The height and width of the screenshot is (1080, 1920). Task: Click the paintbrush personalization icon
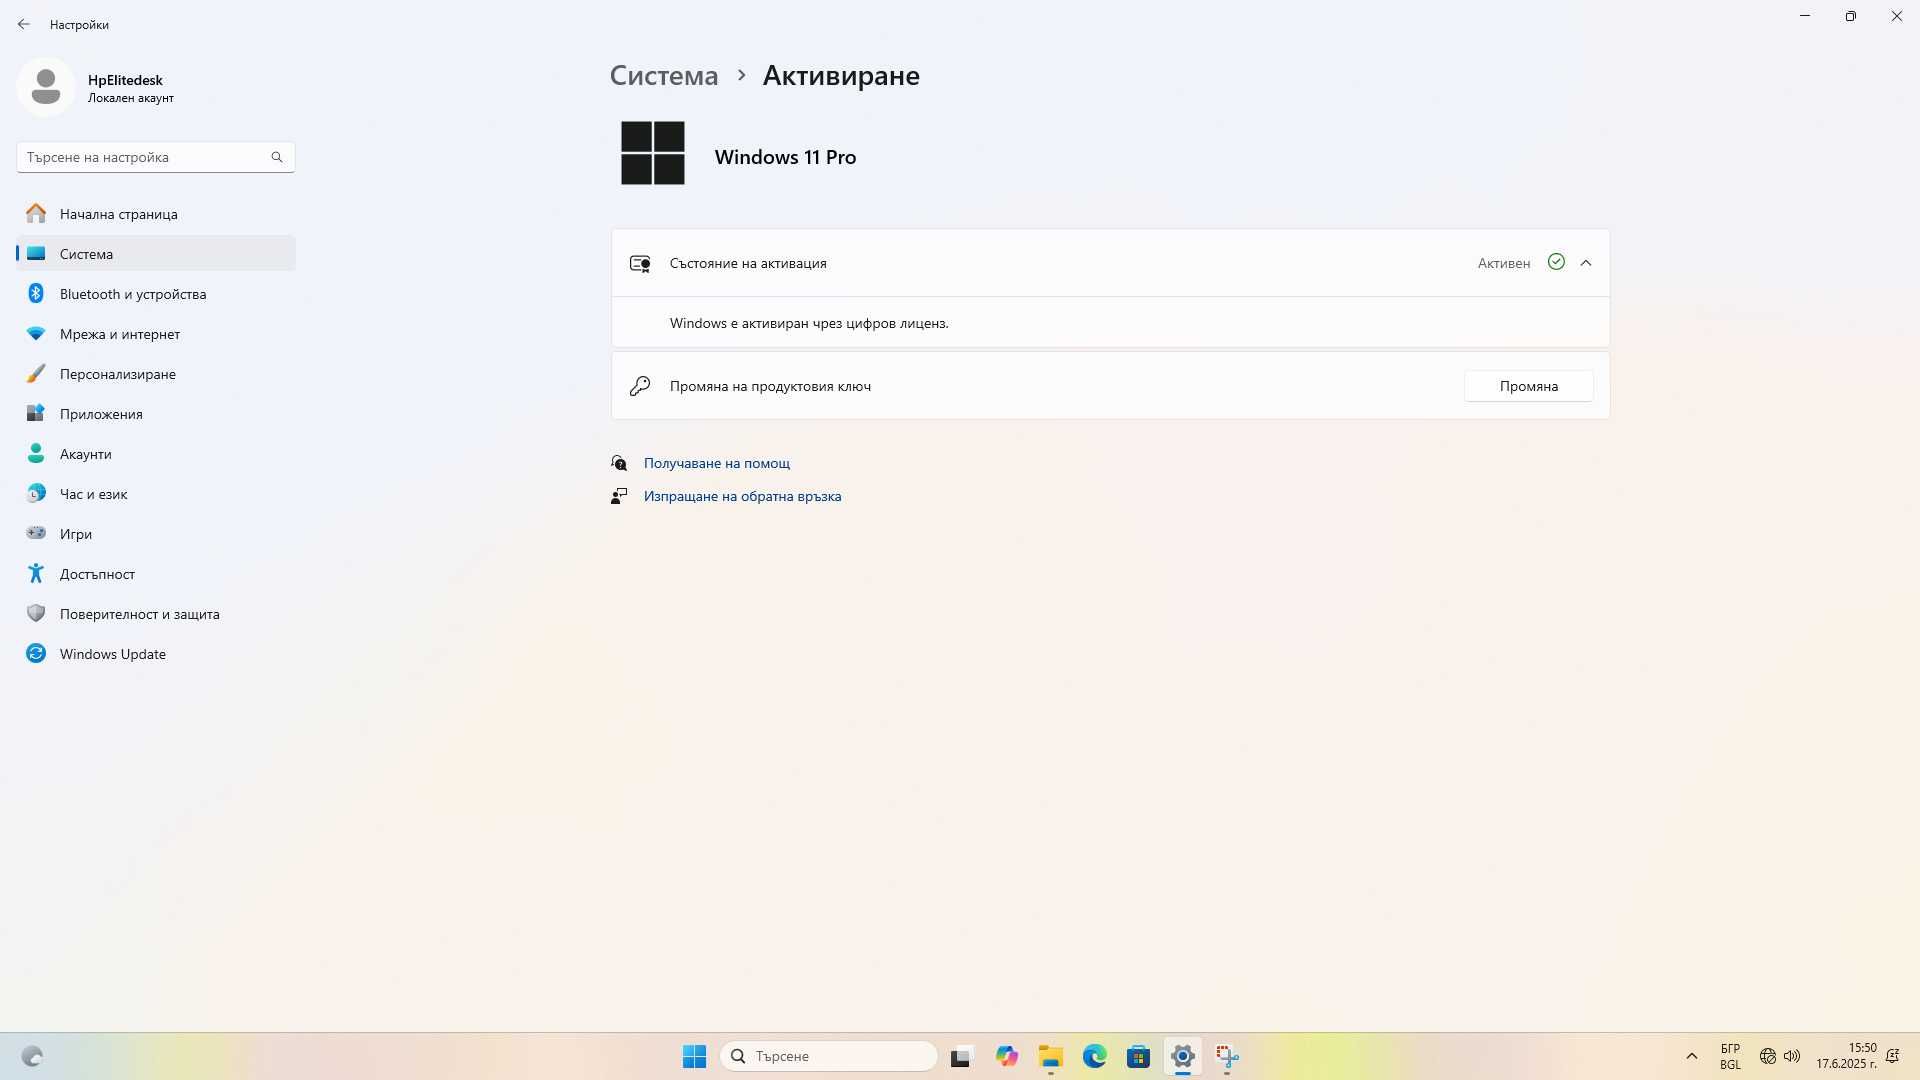36,373
